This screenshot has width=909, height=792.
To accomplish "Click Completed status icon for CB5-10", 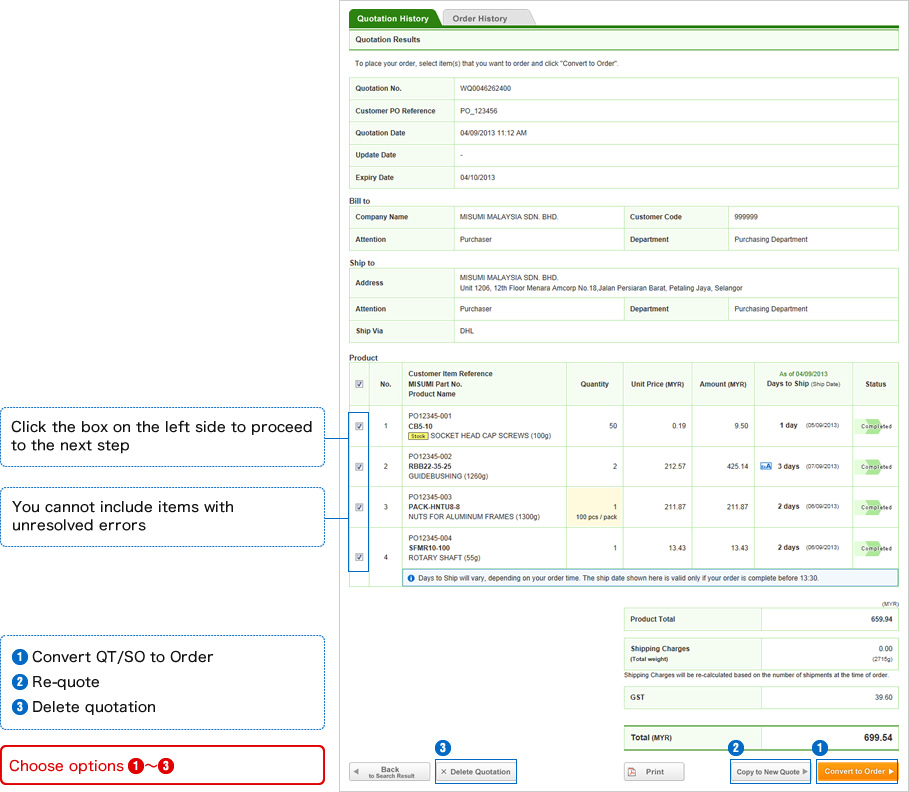I will point(875,426).
